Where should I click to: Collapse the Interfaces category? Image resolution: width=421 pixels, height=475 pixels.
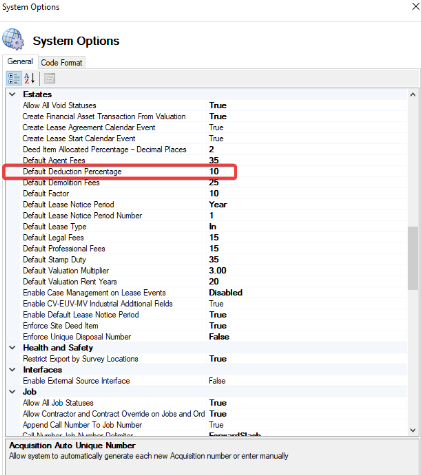12,370
